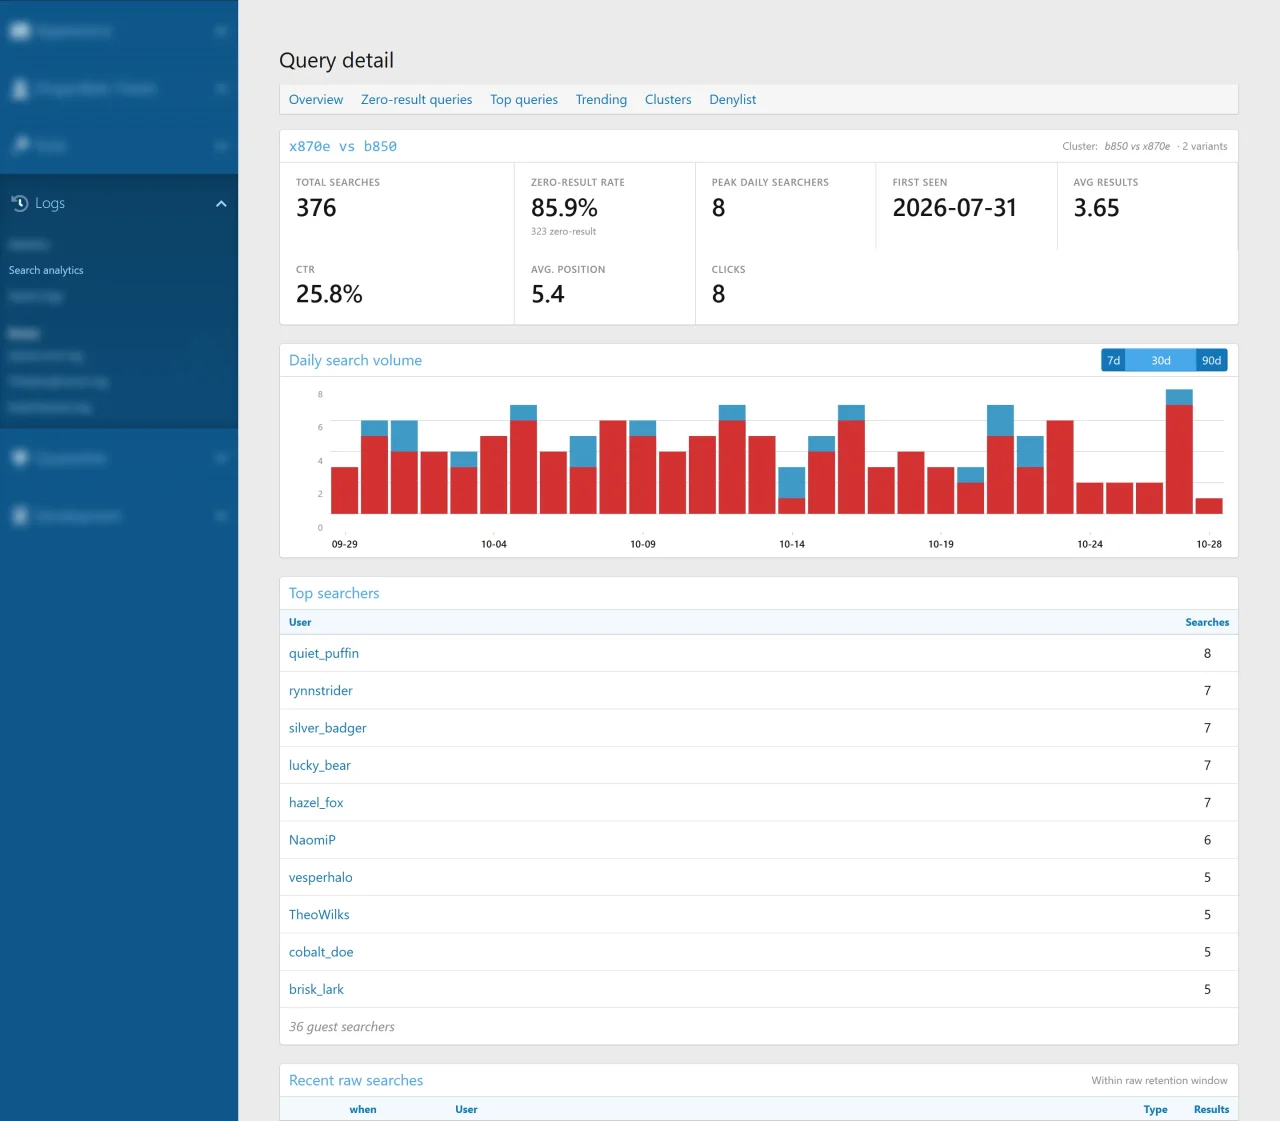Viewport: 1280px width, 1121px height.
Task: Click the first chart bar at 09-29
Action: coord(344,490)
